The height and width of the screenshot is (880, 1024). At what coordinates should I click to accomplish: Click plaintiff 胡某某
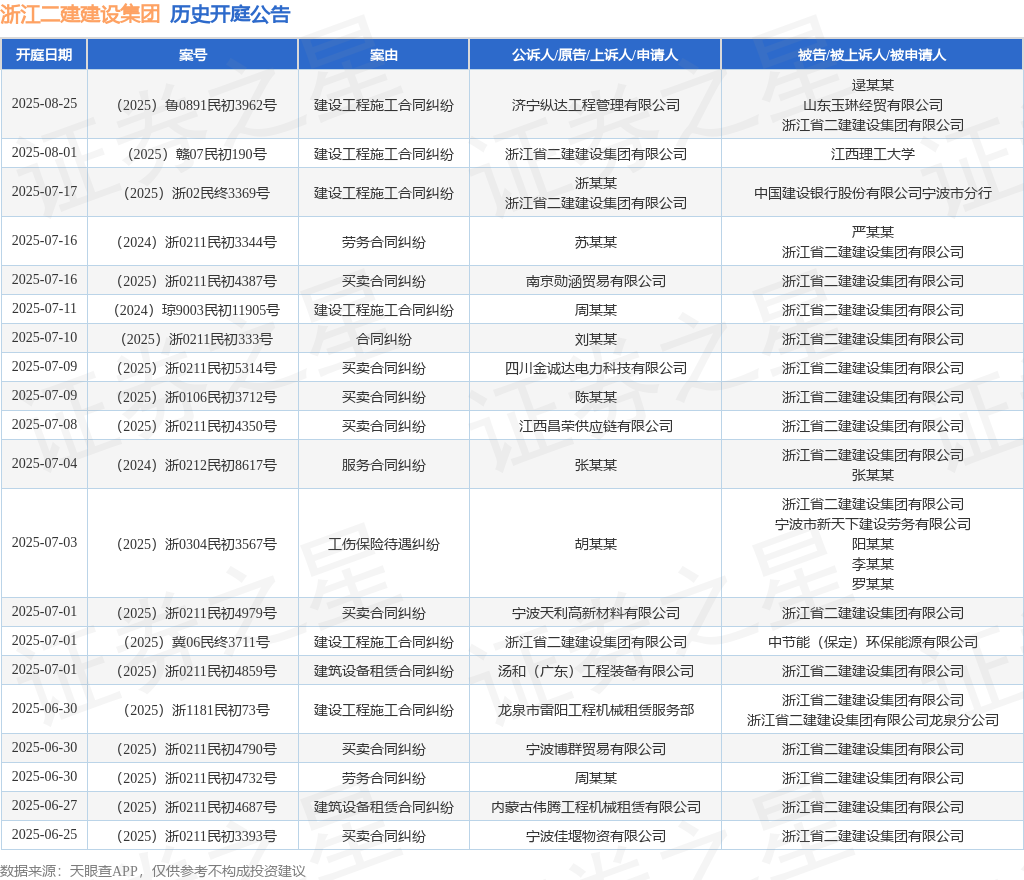[596, 544]
